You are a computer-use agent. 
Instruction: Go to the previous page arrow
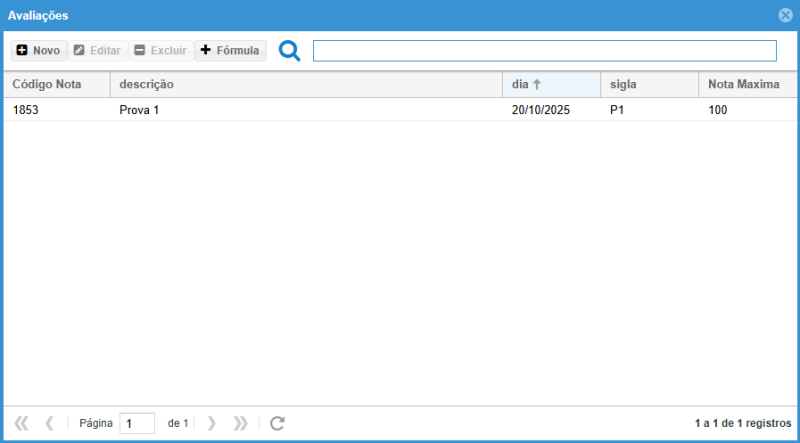click(49, 423)
